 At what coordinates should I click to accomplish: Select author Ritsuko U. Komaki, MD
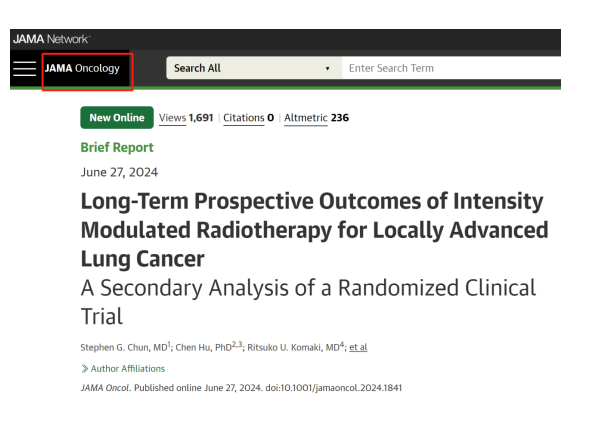click(293, 347)
